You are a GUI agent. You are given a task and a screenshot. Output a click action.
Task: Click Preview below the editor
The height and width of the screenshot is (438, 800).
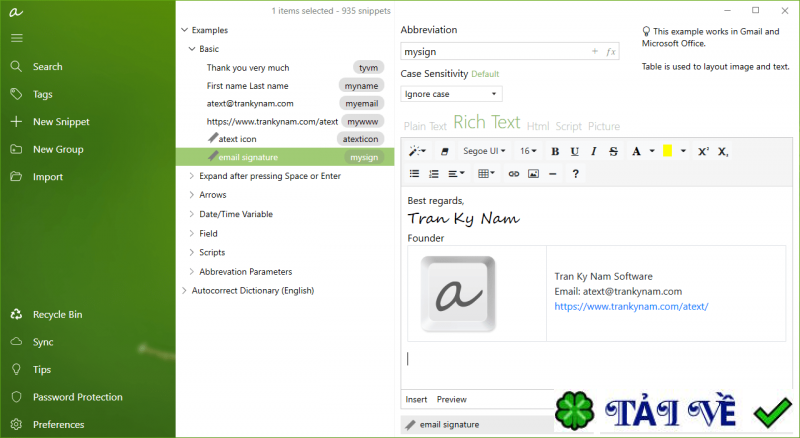click(452, 400)
